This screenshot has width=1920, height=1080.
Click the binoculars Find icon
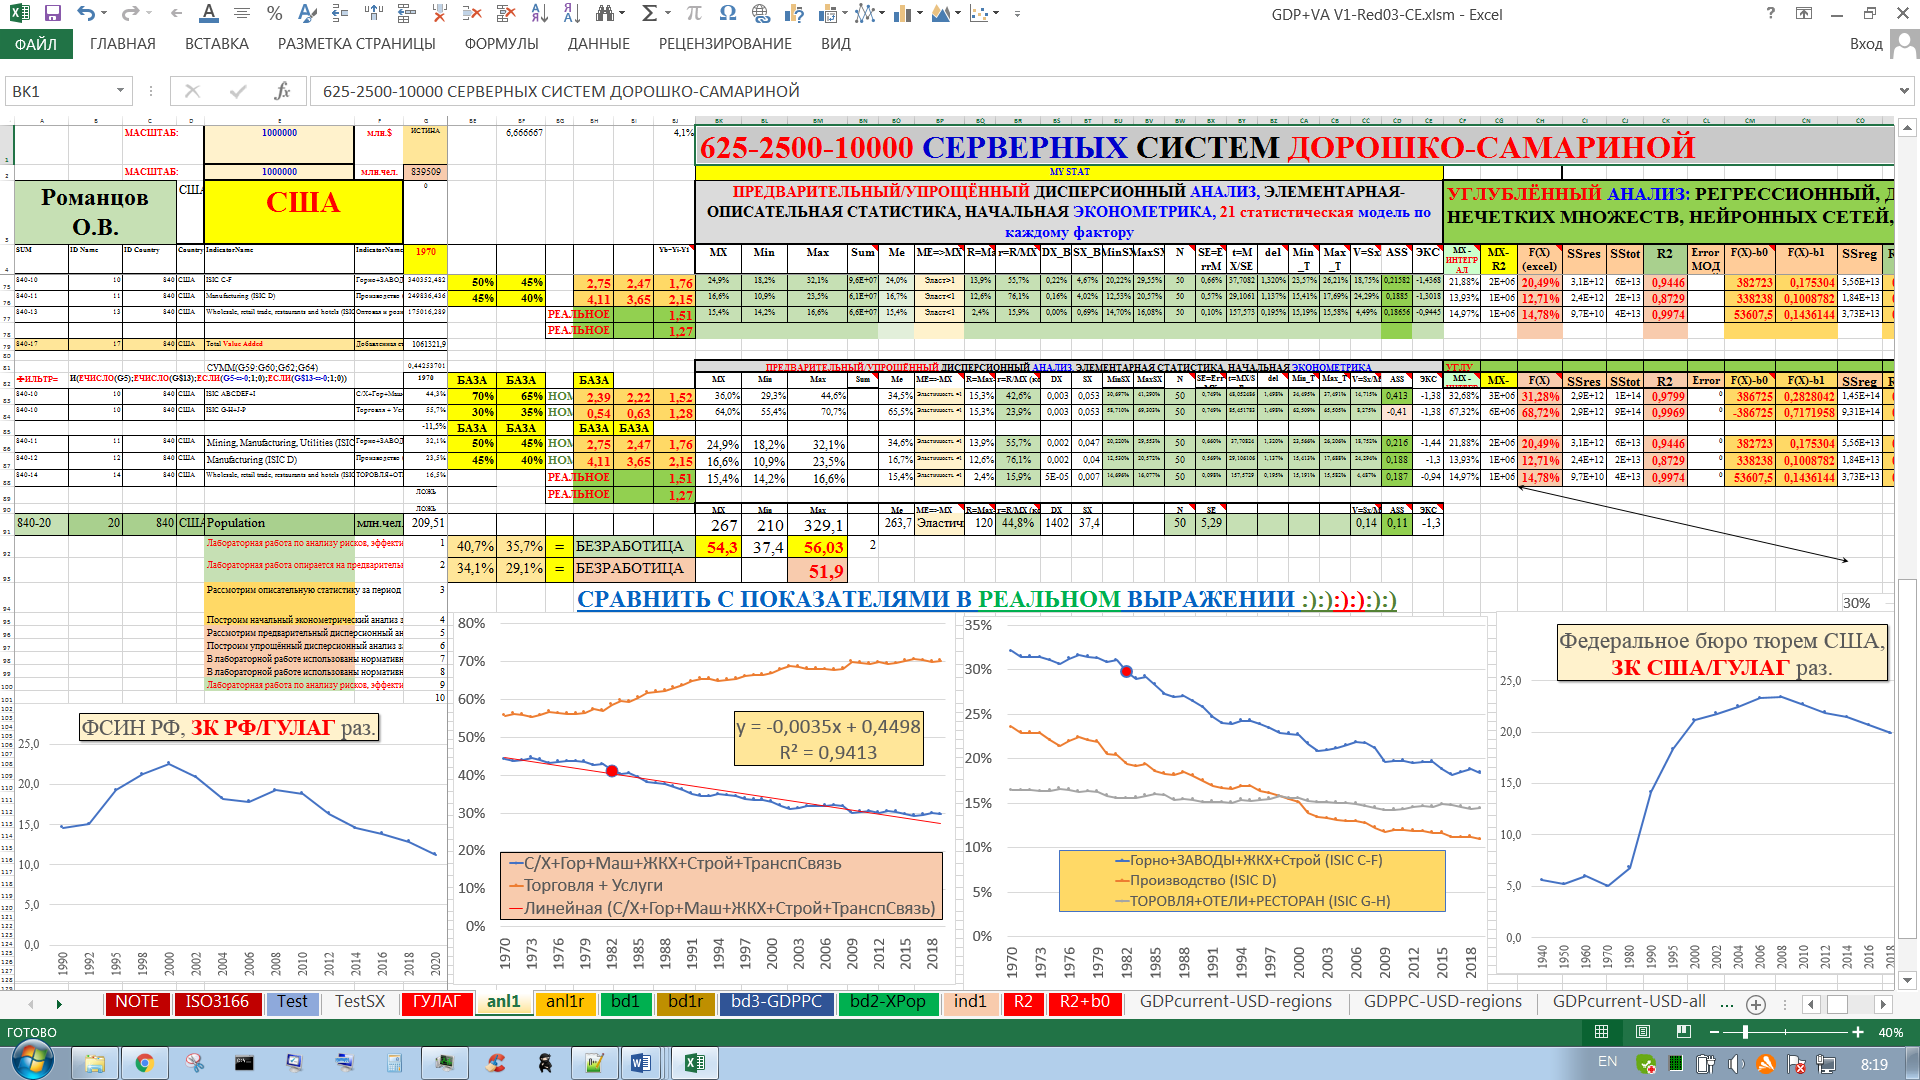coord(604,14)
